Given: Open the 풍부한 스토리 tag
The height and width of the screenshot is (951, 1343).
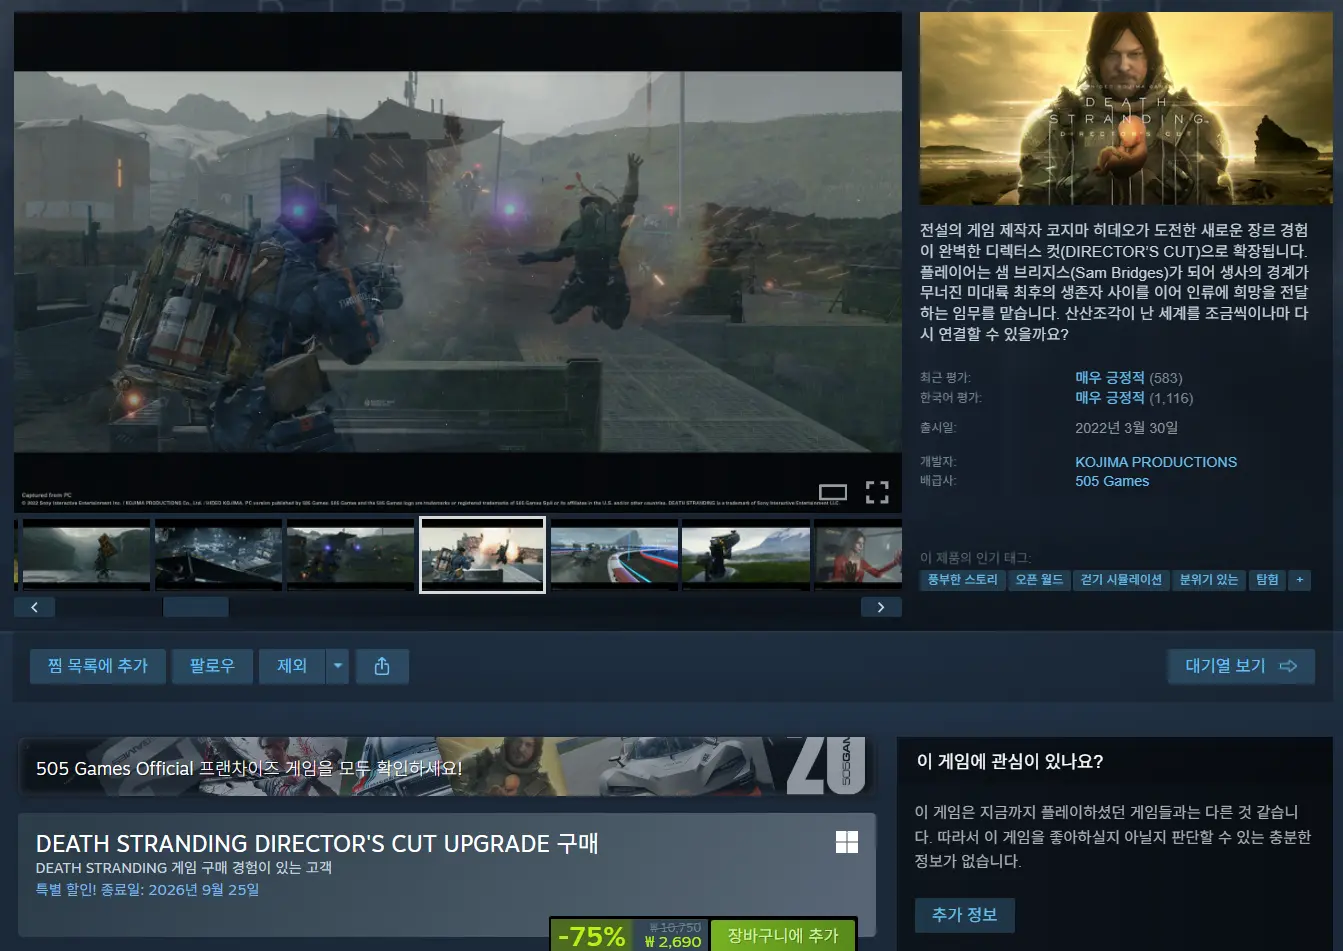Looking at the screenshot, I should click(962, 580).
